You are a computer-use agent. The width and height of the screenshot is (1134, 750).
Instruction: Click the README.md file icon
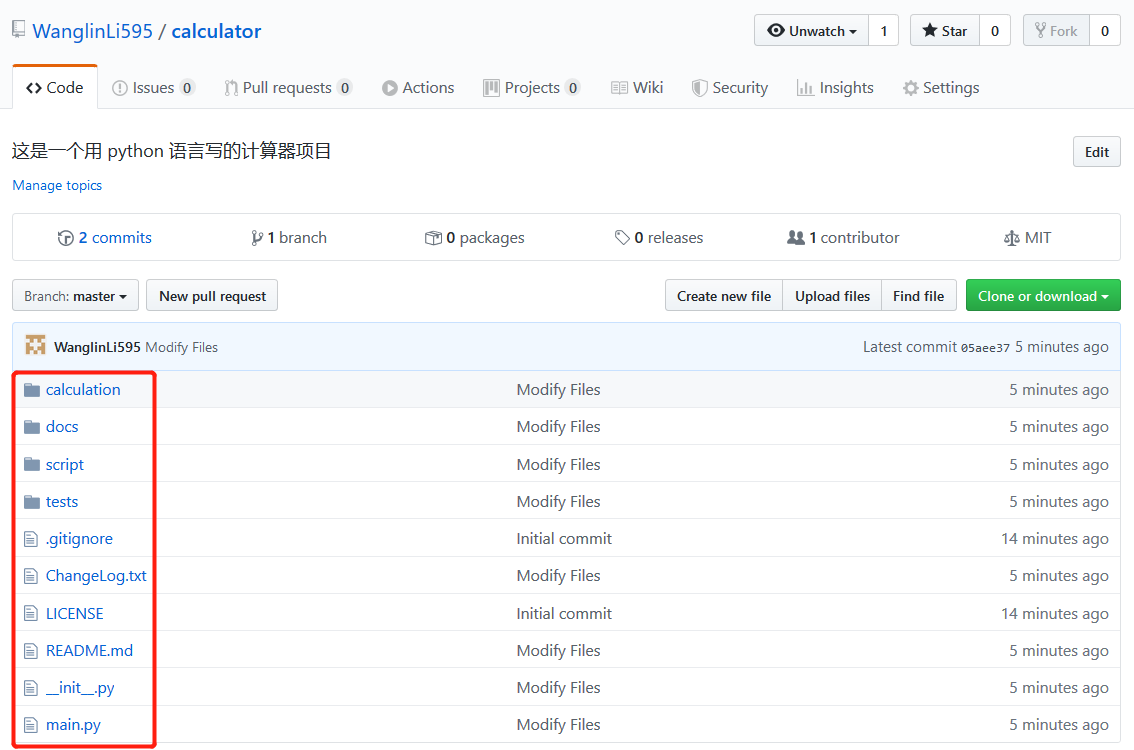31,650
